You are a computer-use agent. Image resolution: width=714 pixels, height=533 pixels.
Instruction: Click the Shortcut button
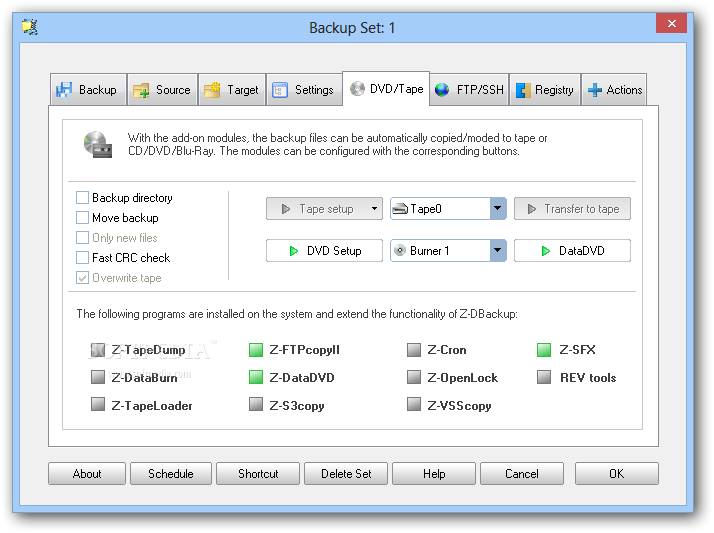point(258,474)
